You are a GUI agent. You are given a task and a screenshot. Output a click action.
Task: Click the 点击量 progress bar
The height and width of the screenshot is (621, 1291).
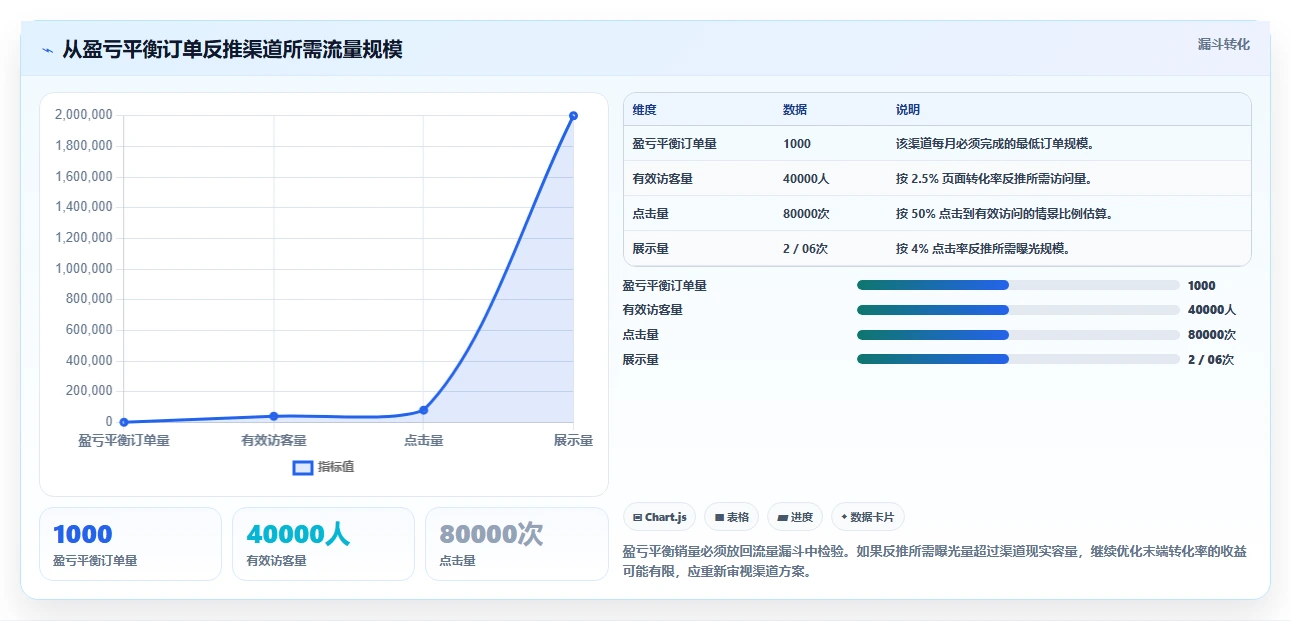[1018, 335]
